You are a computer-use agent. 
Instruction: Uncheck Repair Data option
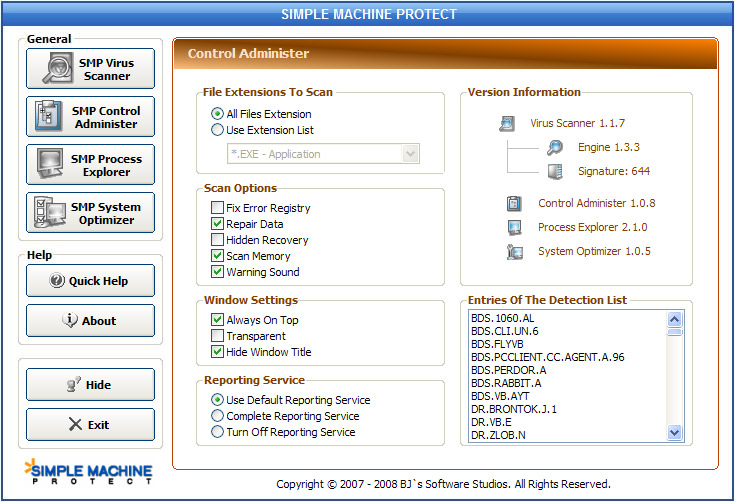click(217, 224)
